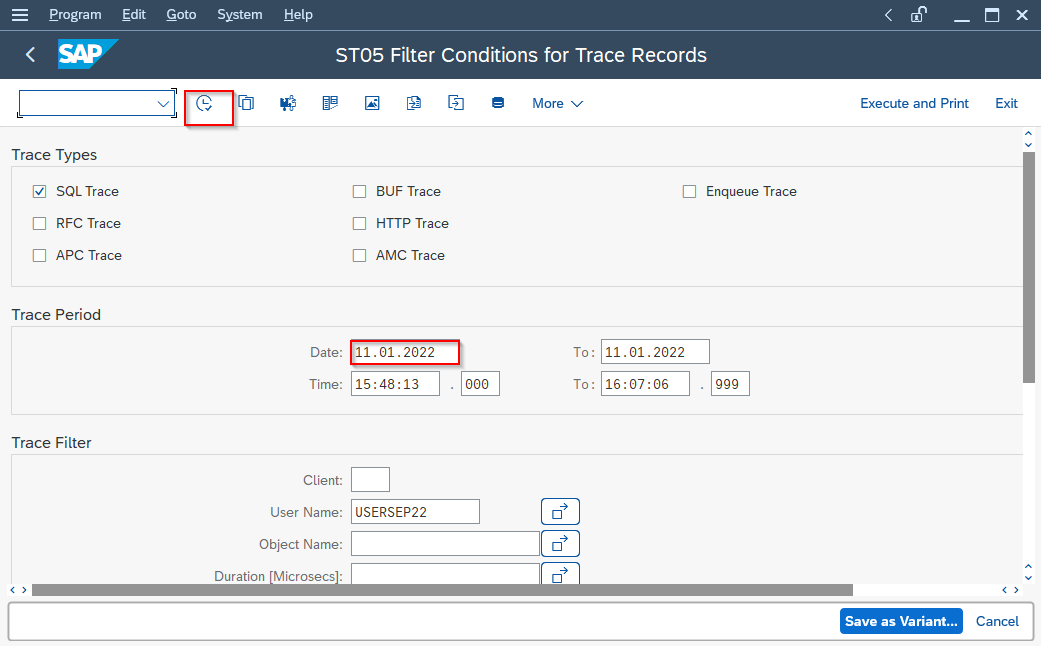Click the Exit button
Image resolution: width=1041 pixels, height=646 pixels.
[1006, 104]
